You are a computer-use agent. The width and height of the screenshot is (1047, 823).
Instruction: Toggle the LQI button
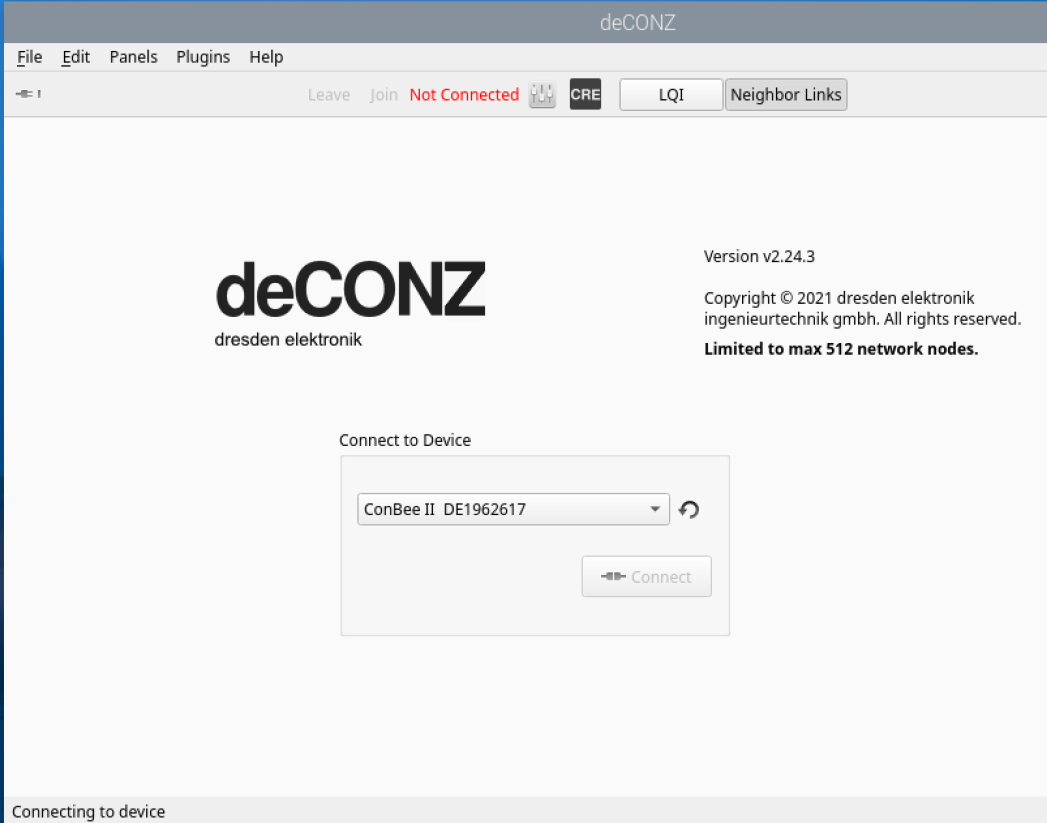point(671,94)
